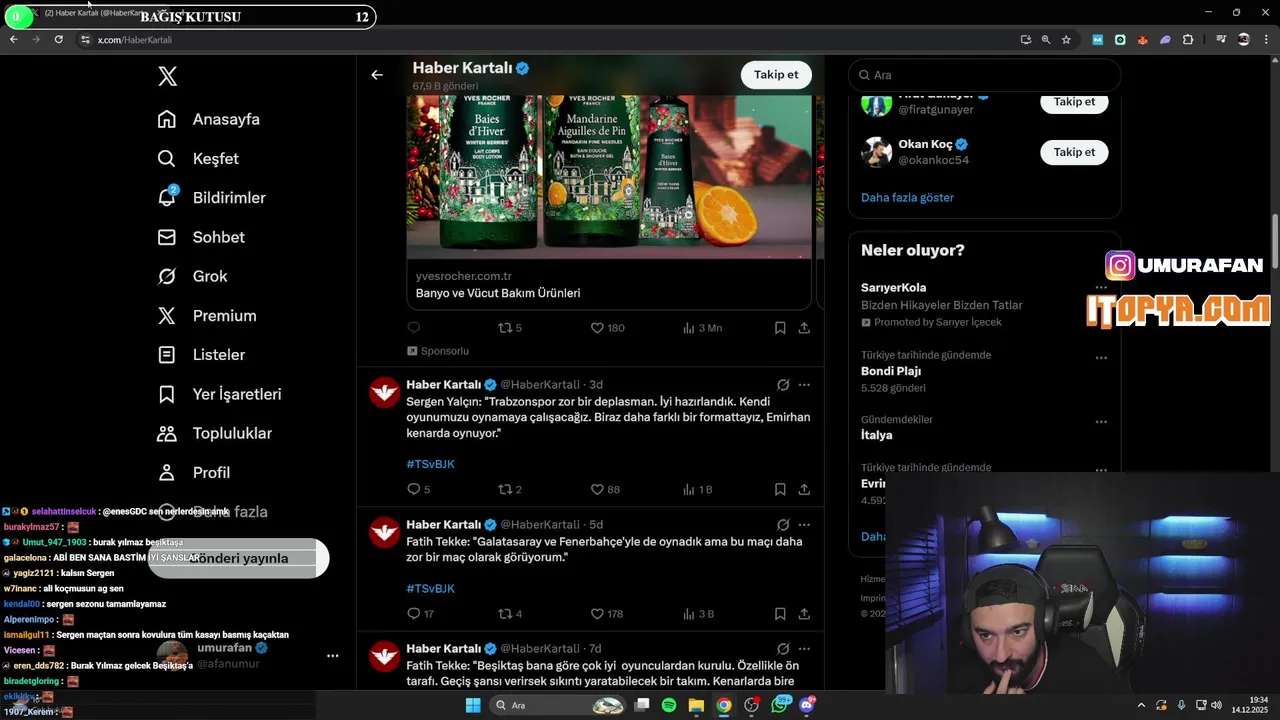Open Grok explain on Sergen Yalçın post
Screen dimensions: 1280x720
(x=783, y=385)
